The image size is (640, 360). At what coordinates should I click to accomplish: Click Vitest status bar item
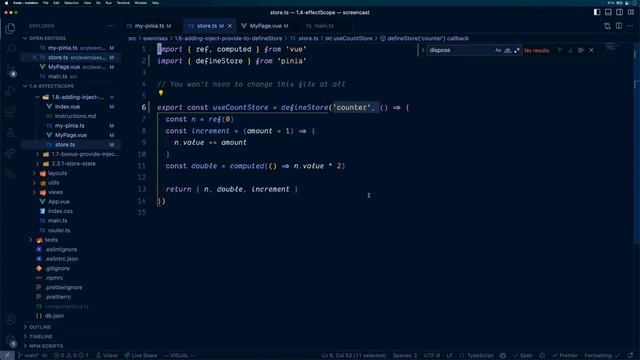107,356
